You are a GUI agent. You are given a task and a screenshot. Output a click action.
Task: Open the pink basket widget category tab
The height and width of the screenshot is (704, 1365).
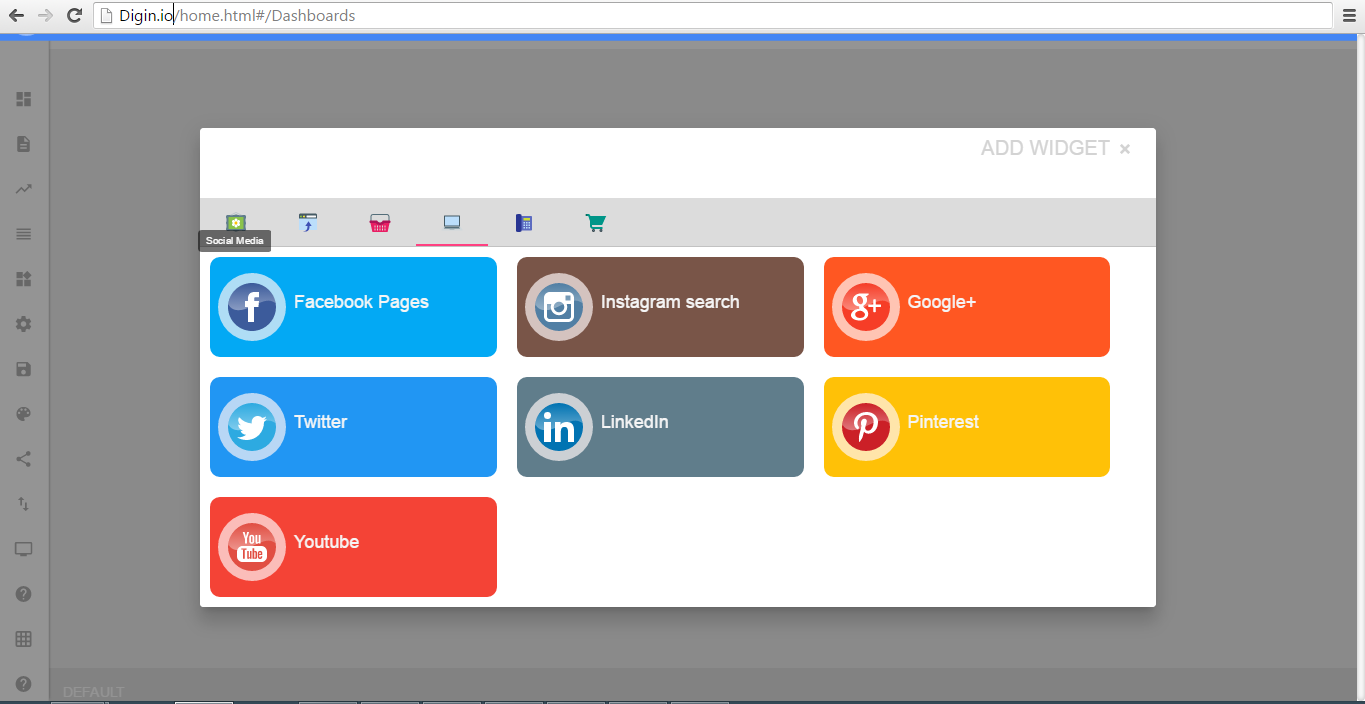380,223
